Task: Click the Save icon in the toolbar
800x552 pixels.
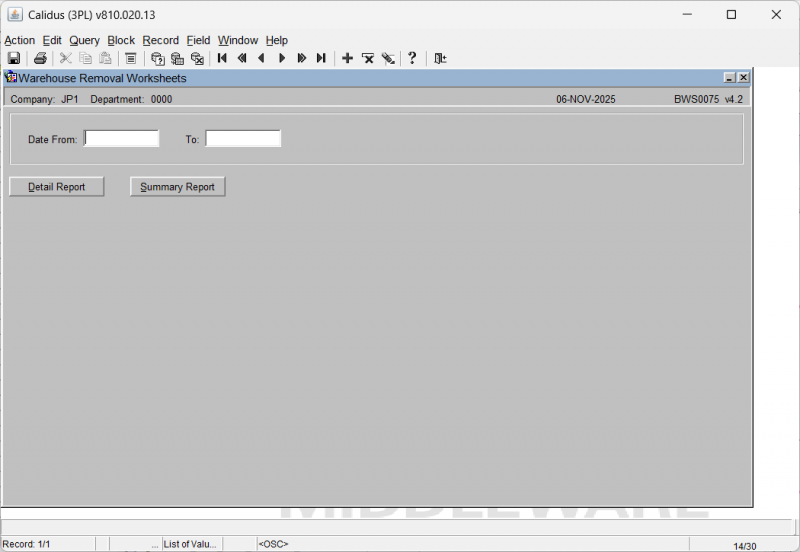Action: tap(14, 58)
